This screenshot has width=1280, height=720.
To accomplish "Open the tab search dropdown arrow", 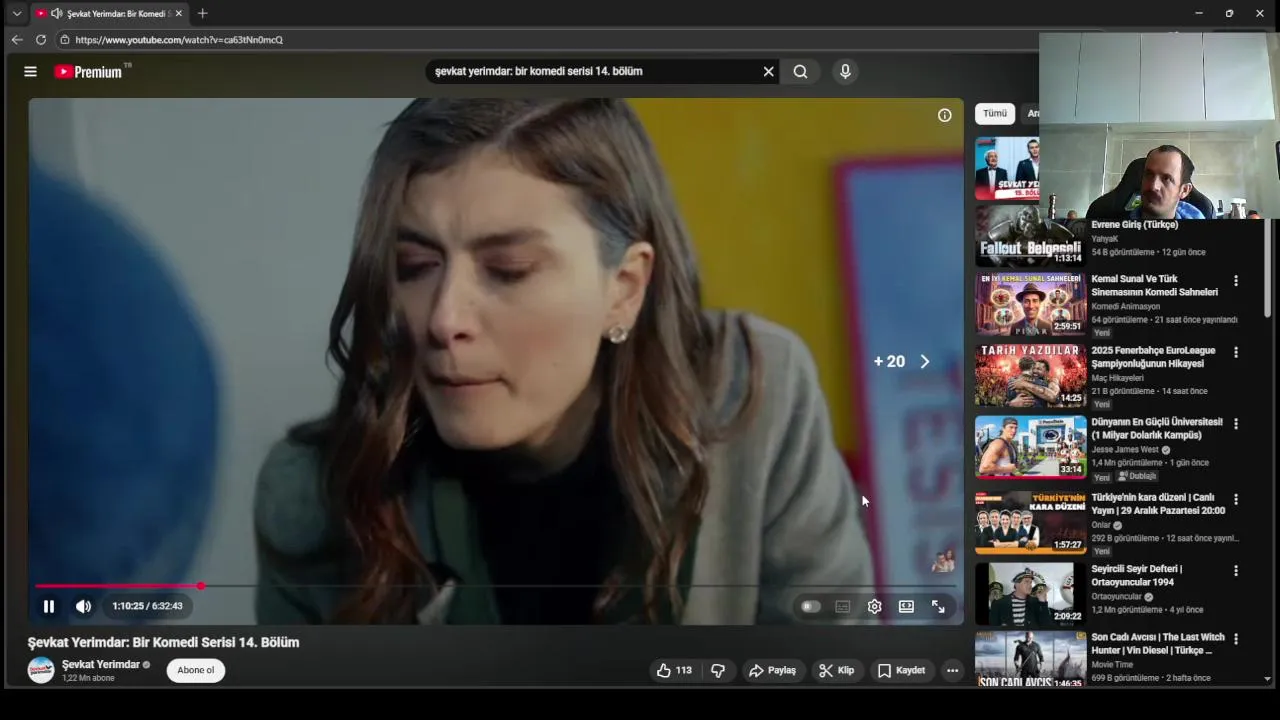I will tap(16, 14).
